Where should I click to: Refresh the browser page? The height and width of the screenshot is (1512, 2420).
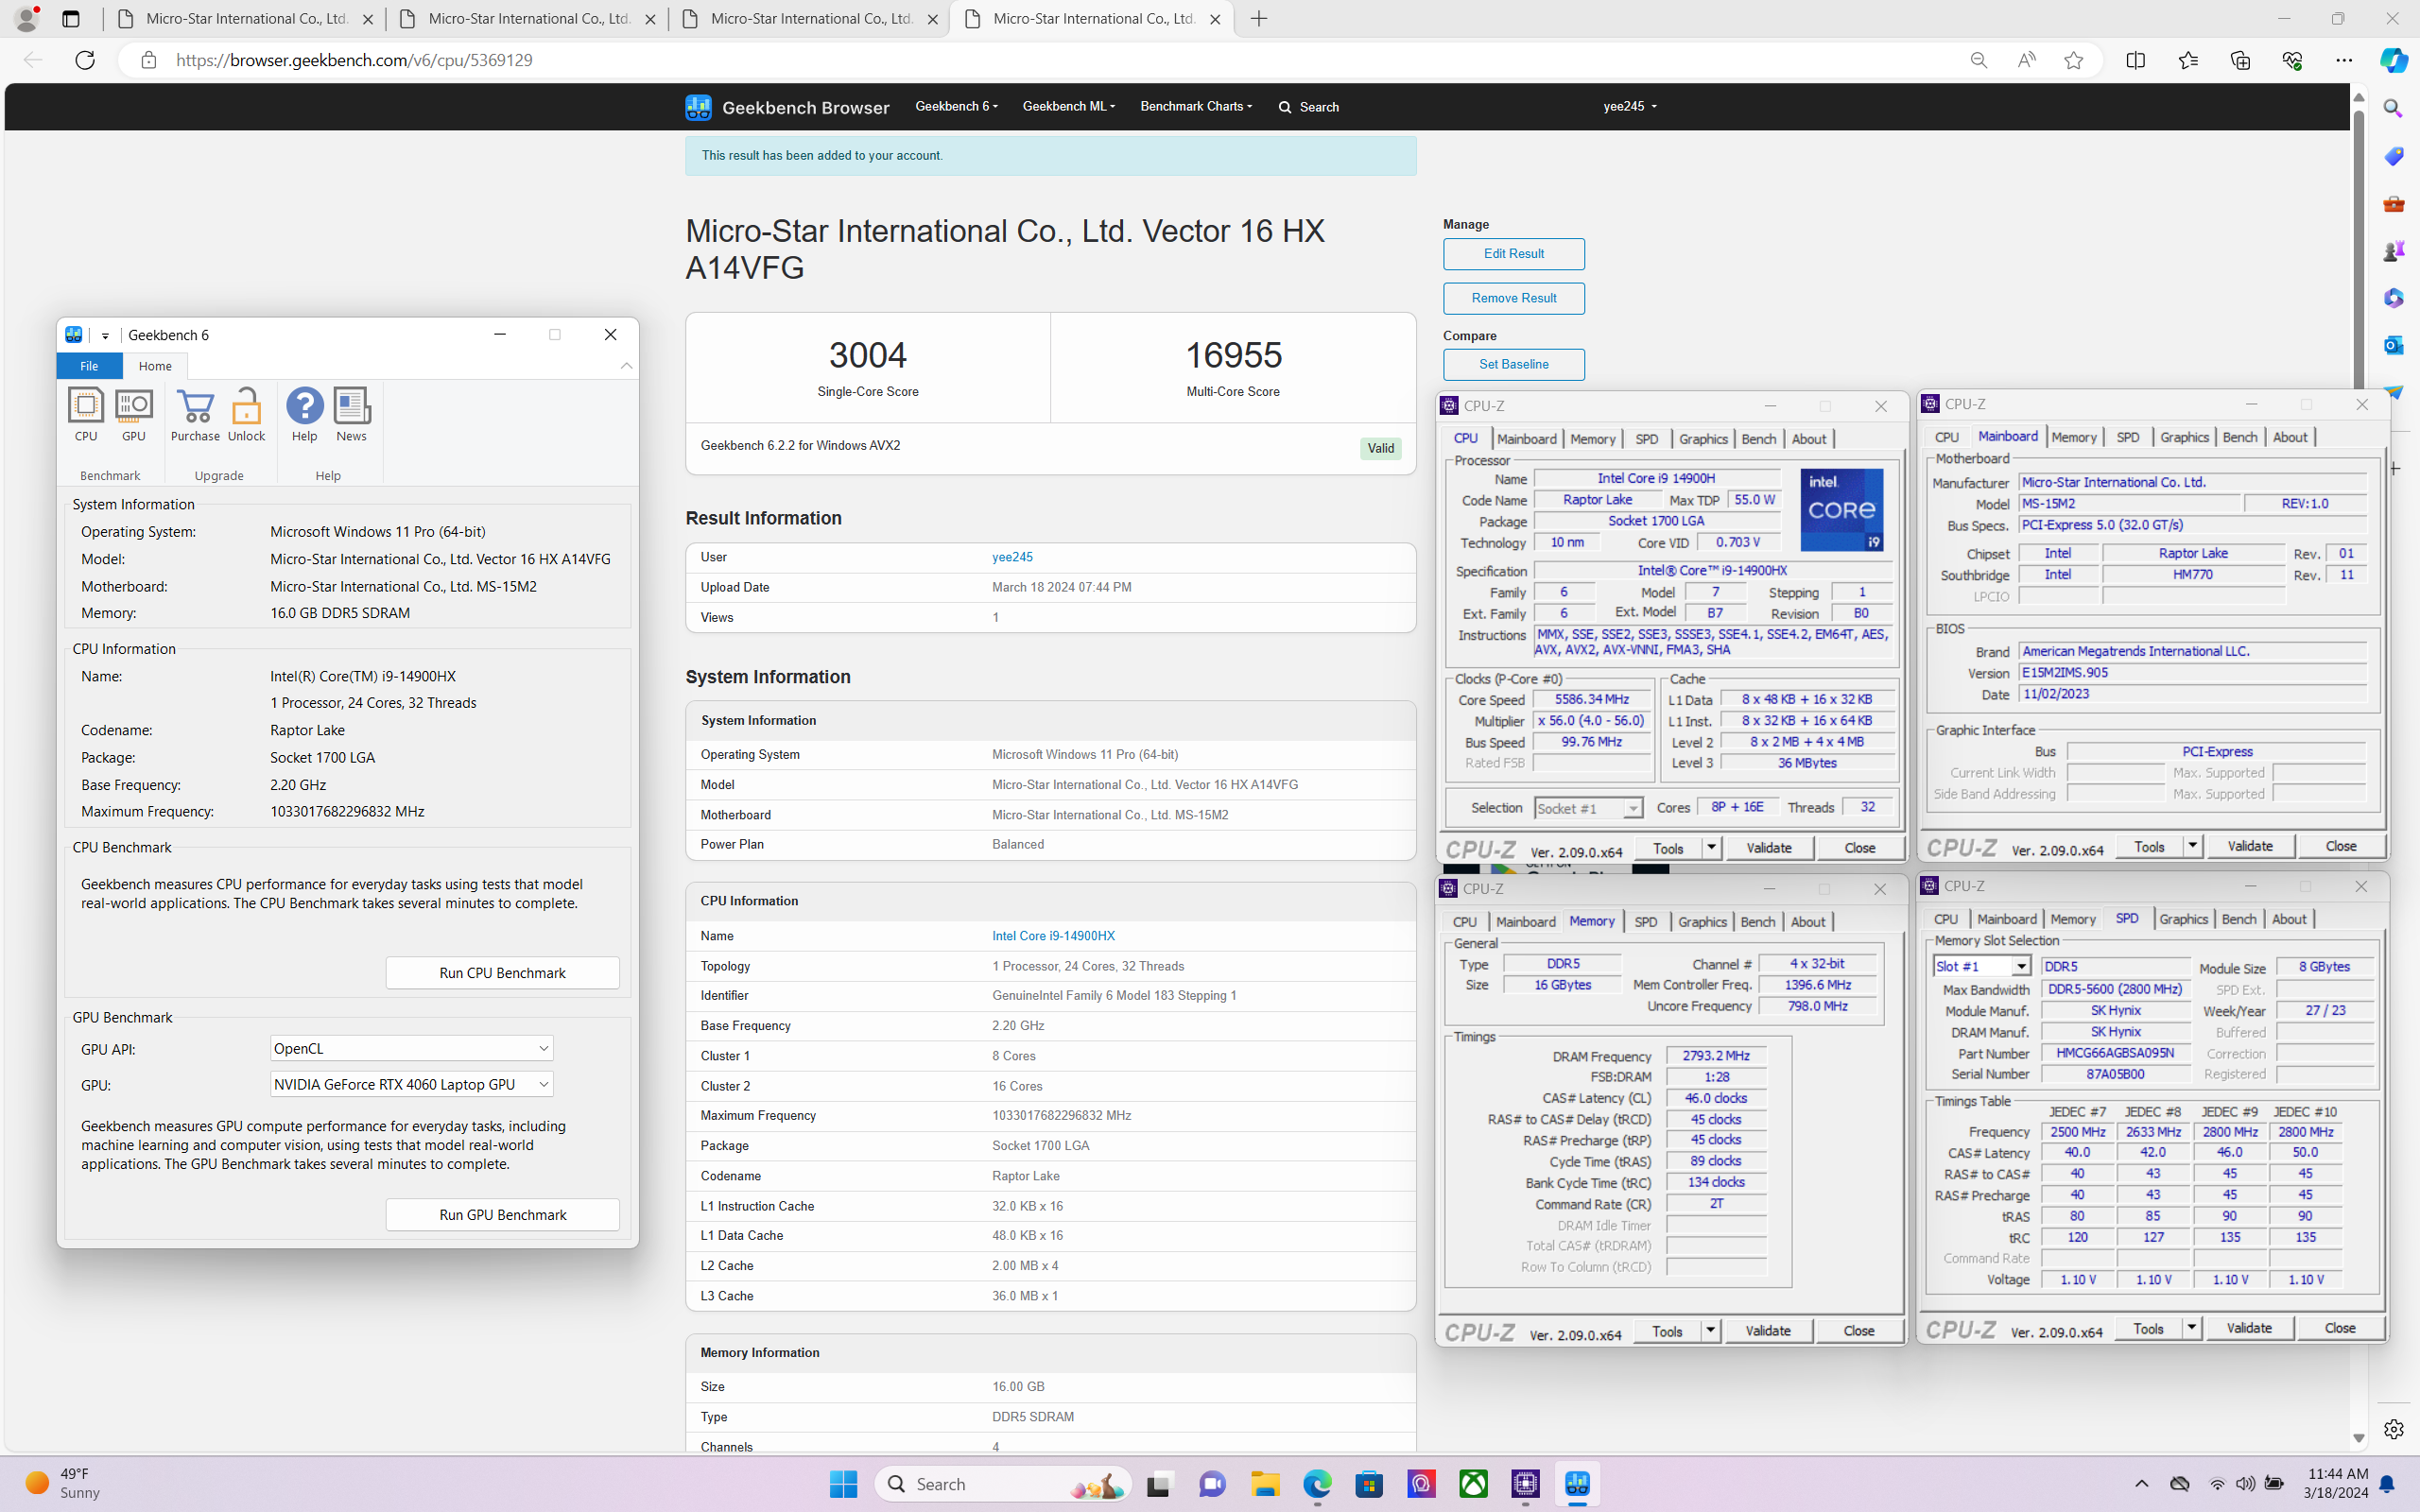tap(85, 60)
